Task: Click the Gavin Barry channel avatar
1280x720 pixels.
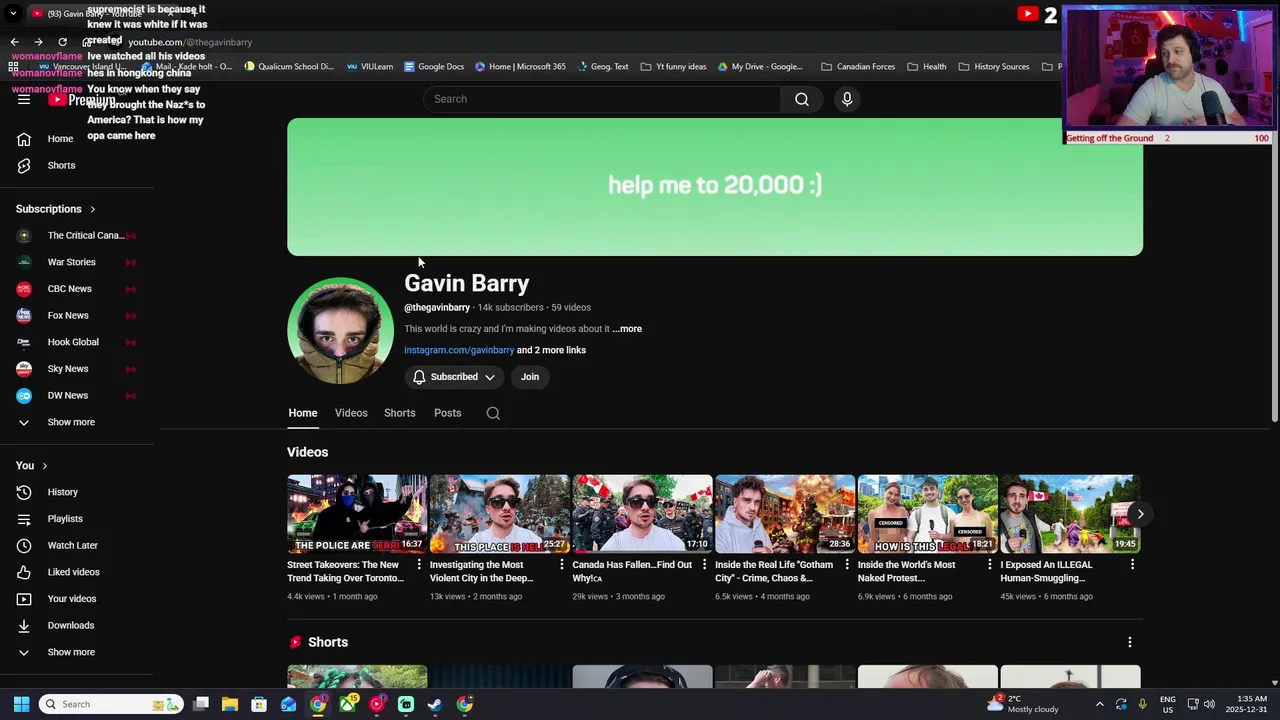Action: tap(340, 331)
